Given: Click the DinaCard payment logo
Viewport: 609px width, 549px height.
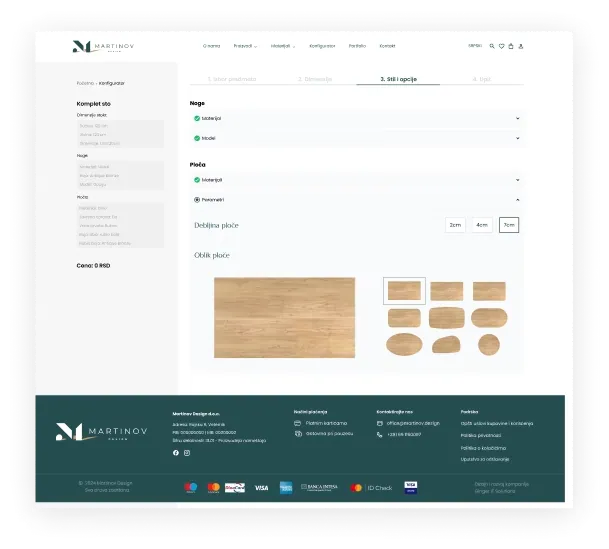Looking at the screenshot, I should pos(235,487).
